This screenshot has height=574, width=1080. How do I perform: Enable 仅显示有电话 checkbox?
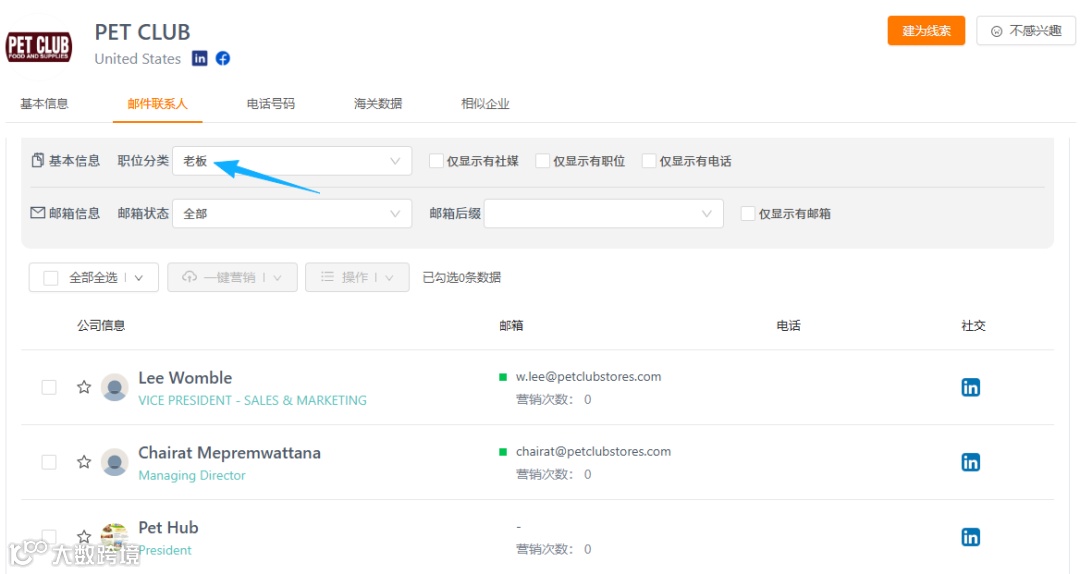coord(649,161)
